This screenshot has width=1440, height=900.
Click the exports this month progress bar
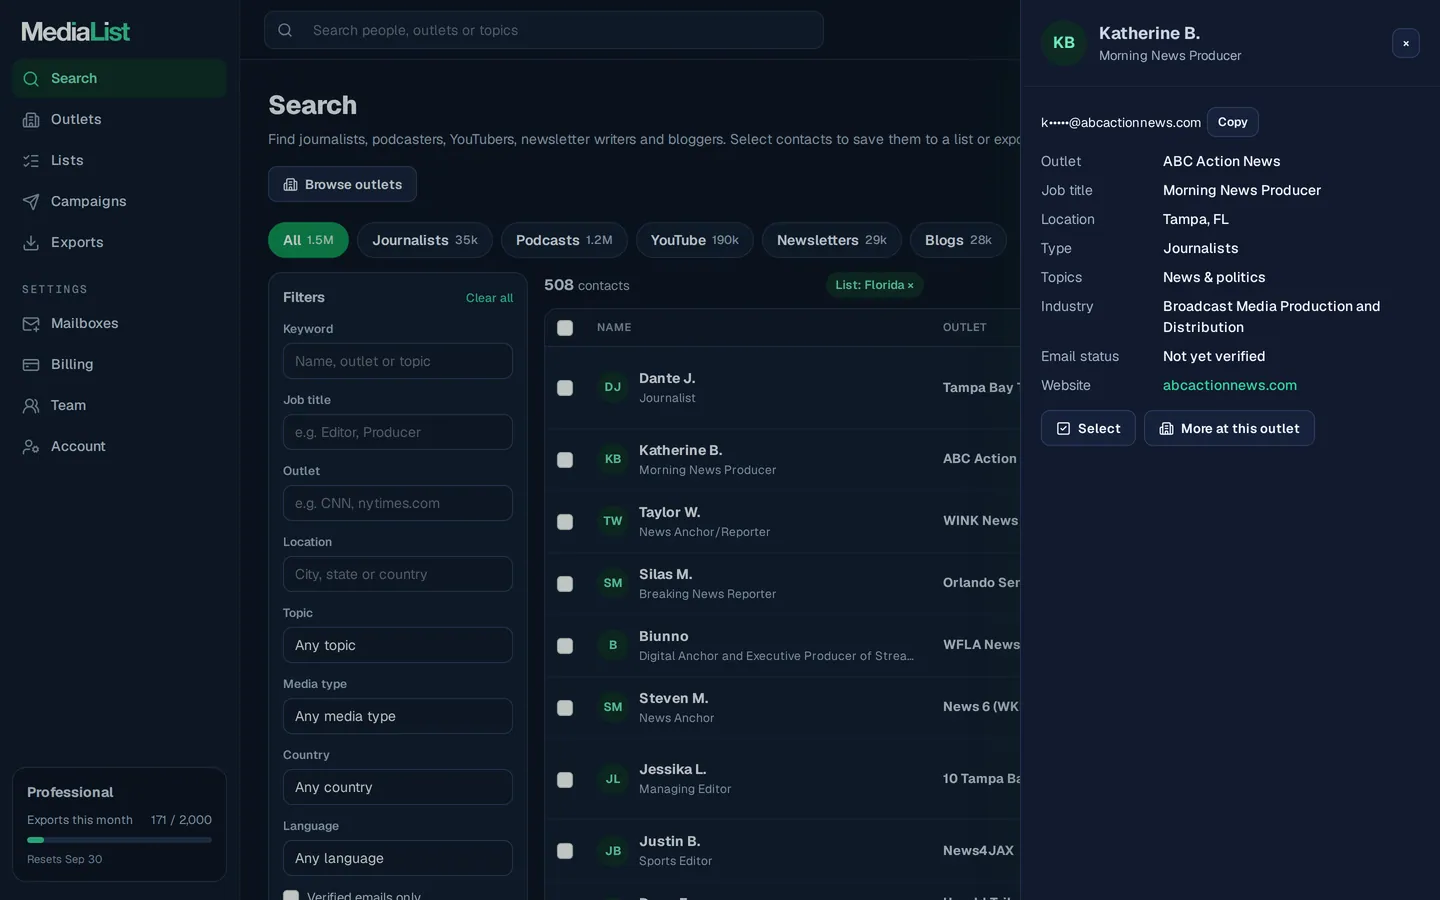pos(119,840)
